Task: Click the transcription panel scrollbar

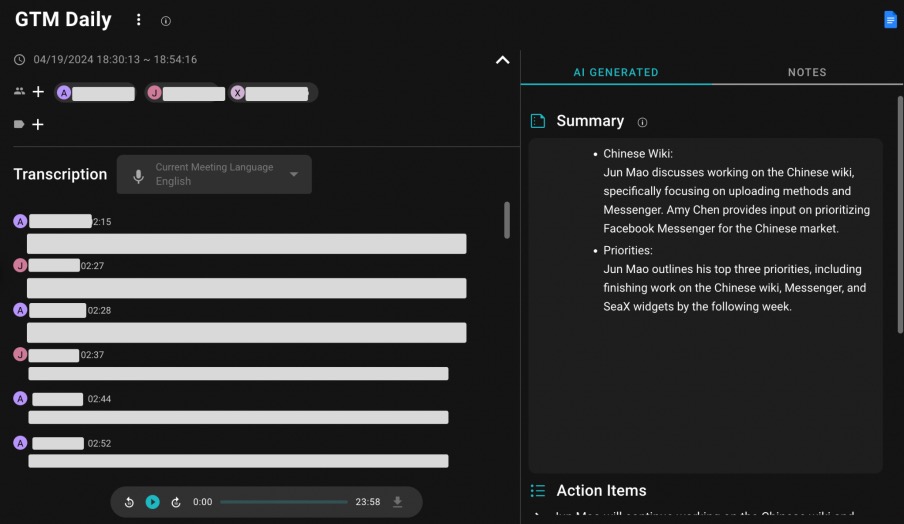Action: pyautogui.click(x=507, y=220)
